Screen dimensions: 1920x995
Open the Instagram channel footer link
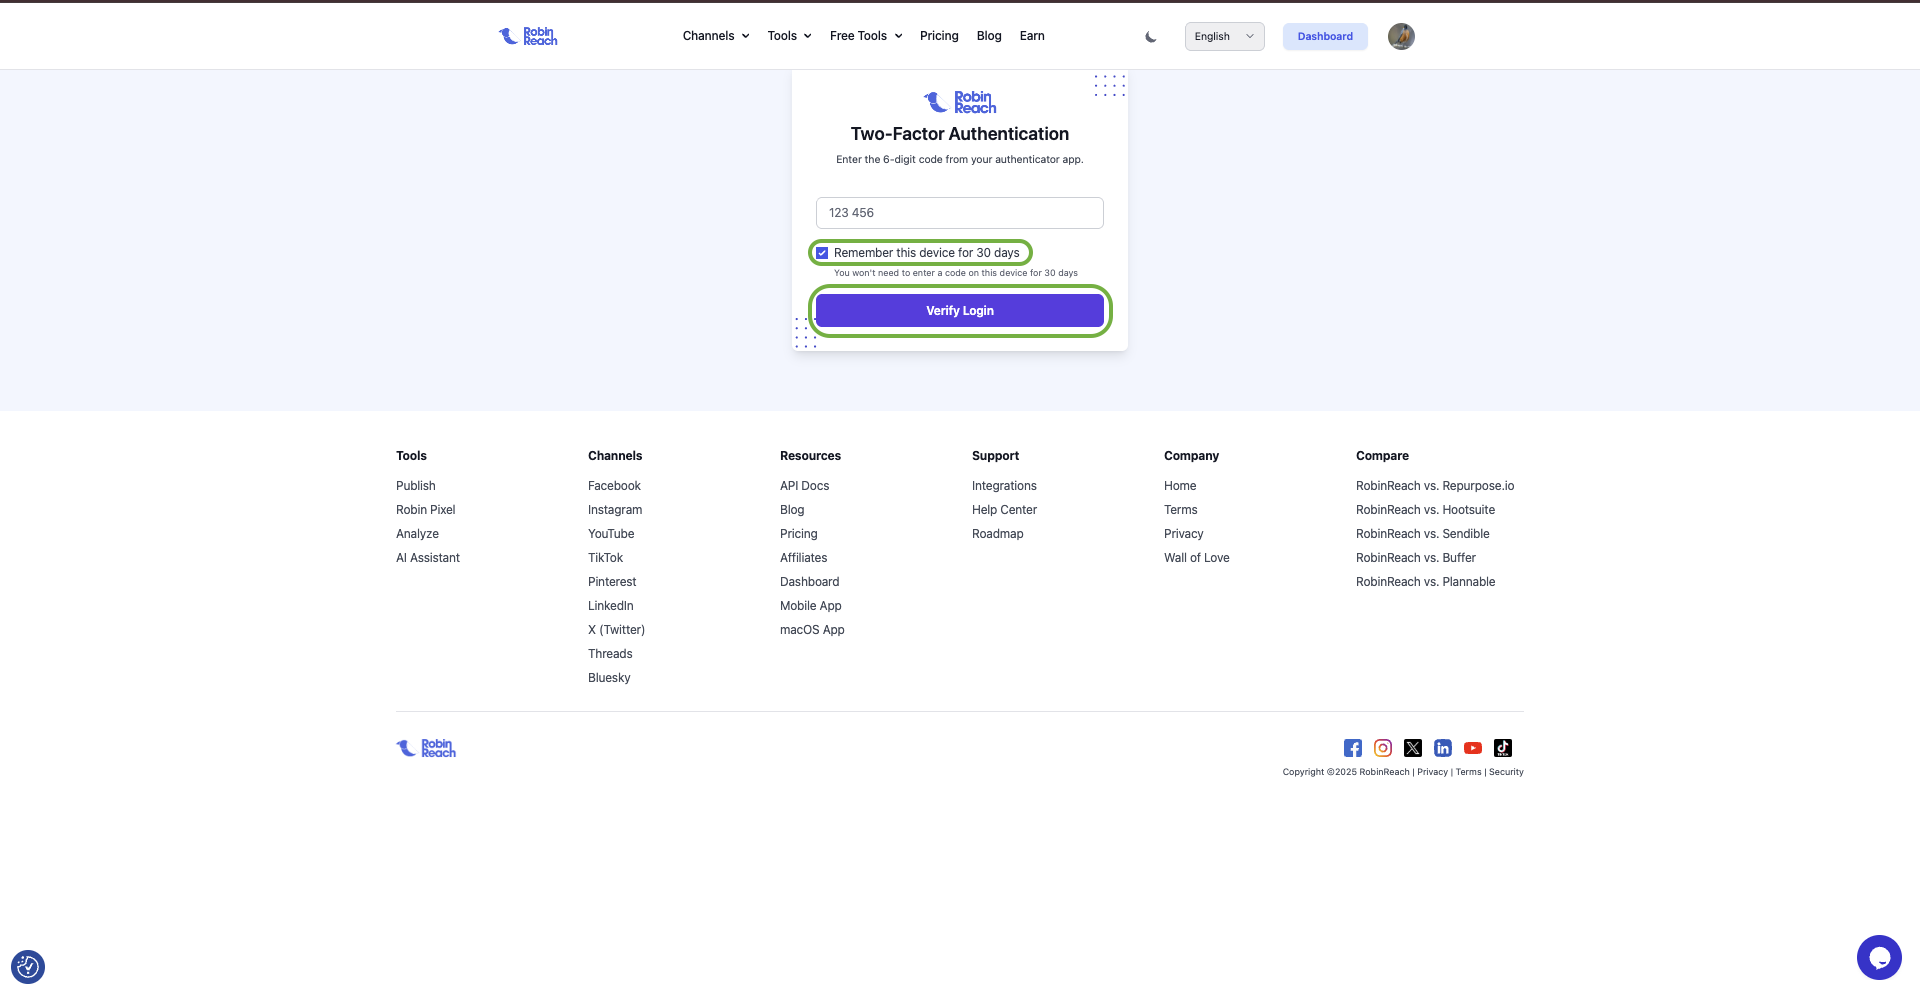click(x=615, y=510)
